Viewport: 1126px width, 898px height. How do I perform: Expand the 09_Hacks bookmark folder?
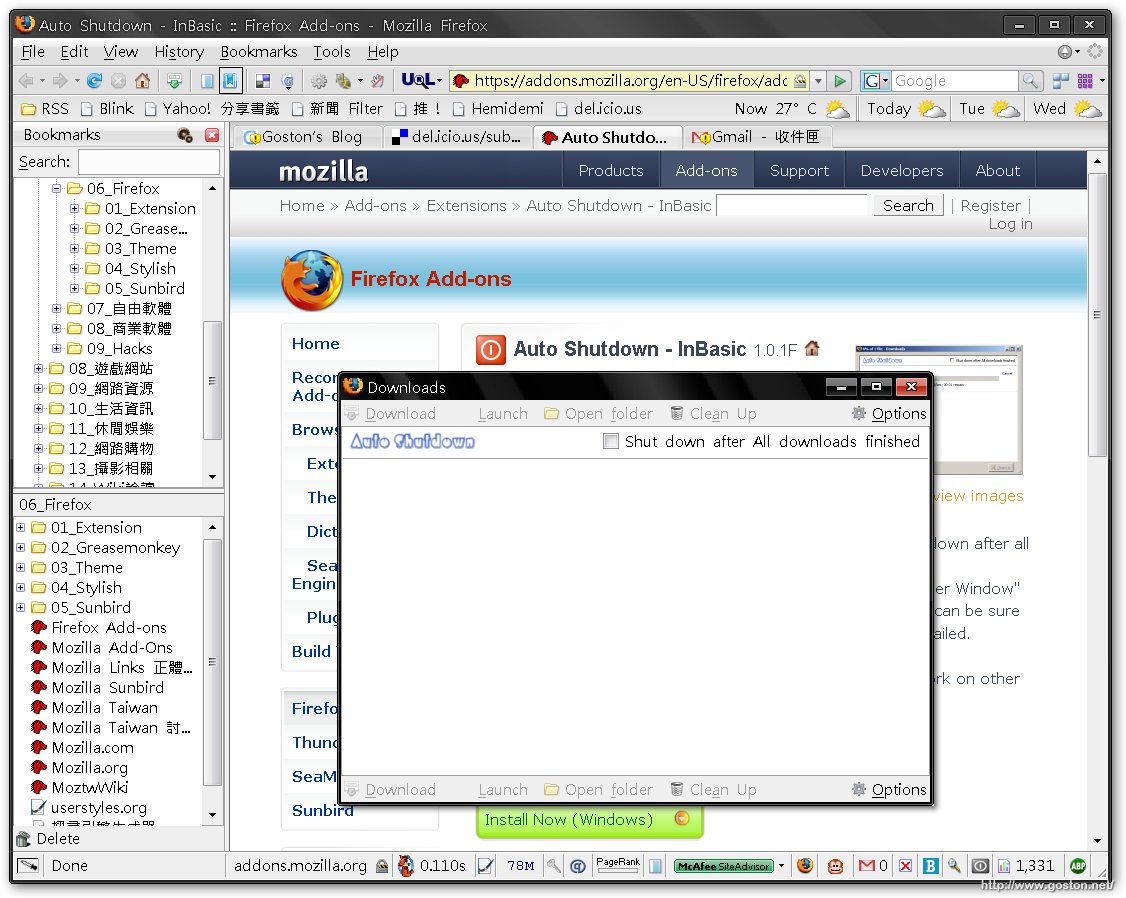click(56, 349)
